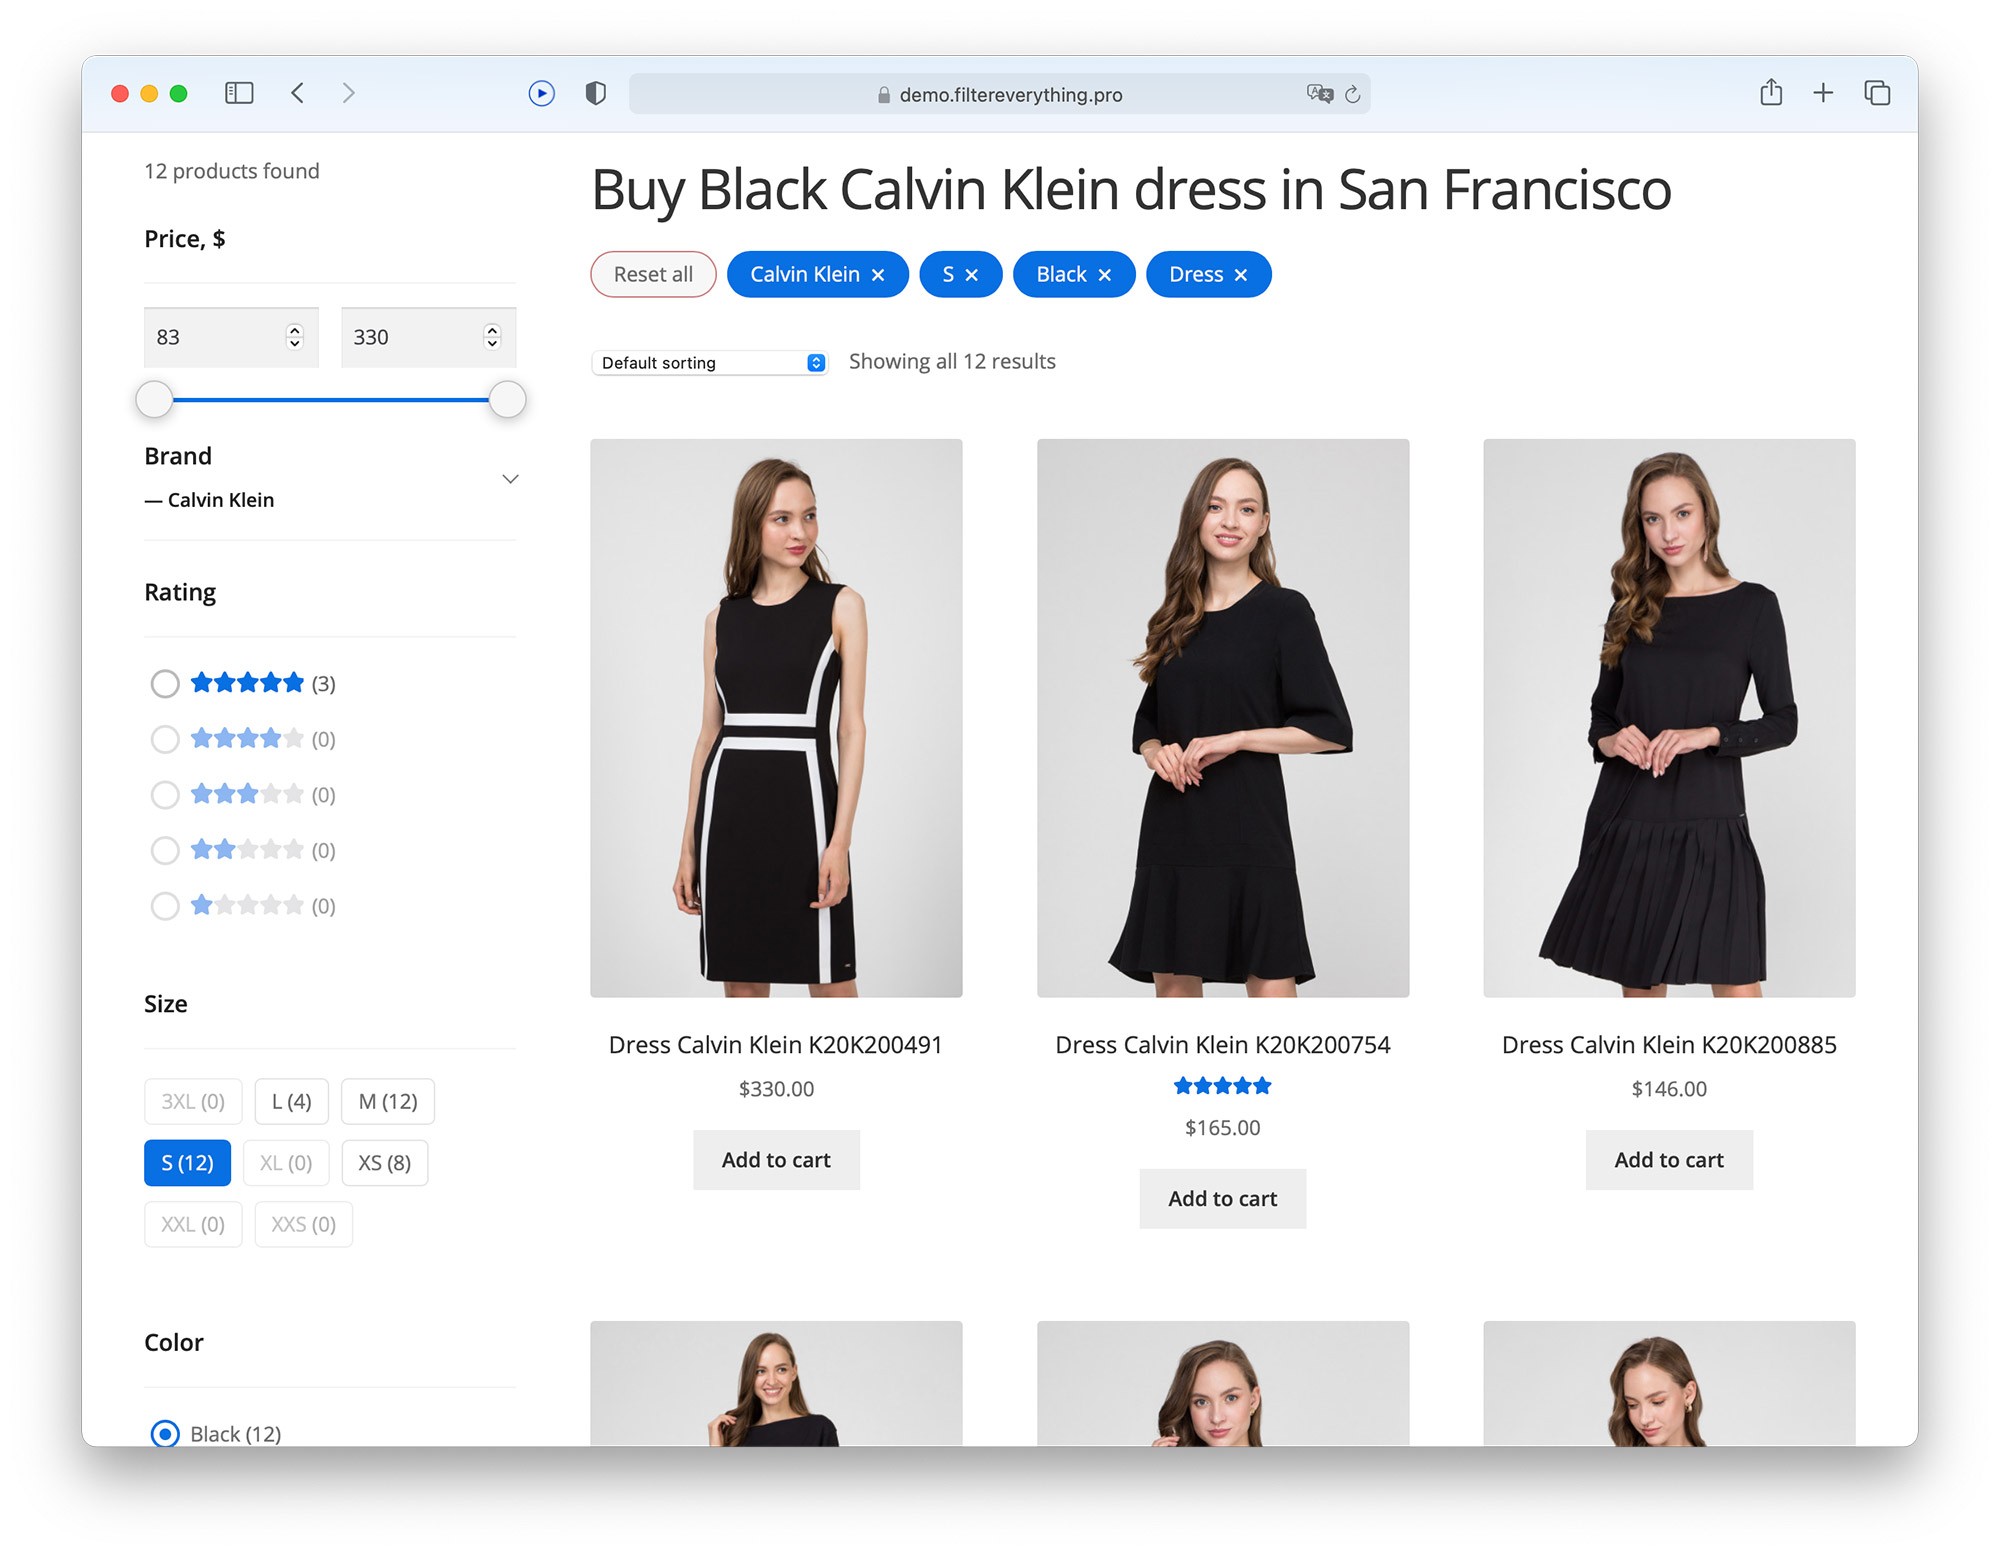The width and height of the screenshot is (2000, 1555).
Task: Click the blue play extension icon
Action: point(541,93)
